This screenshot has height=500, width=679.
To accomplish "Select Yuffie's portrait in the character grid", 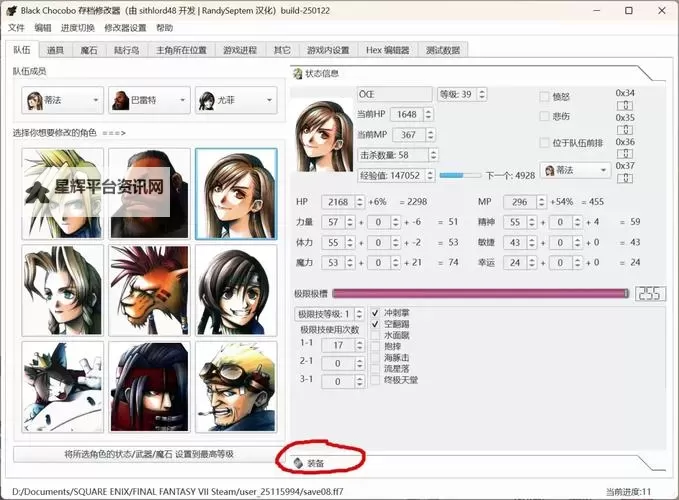I will click(236, 290).
